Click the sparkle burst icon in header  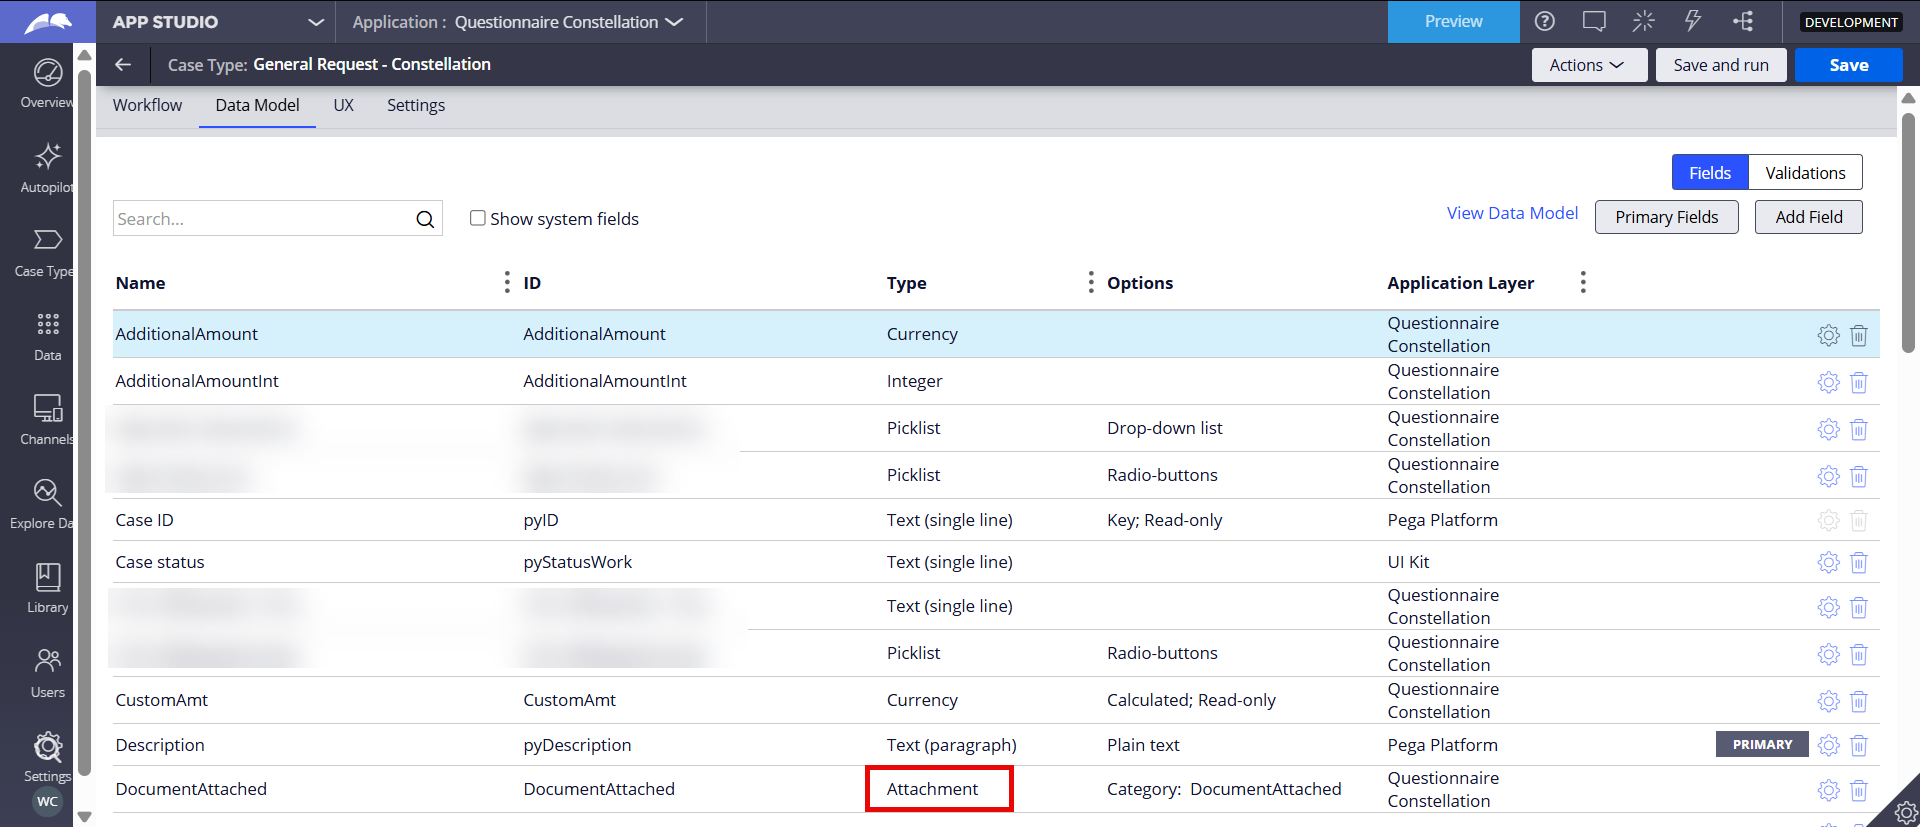[x=1644, y=21]
